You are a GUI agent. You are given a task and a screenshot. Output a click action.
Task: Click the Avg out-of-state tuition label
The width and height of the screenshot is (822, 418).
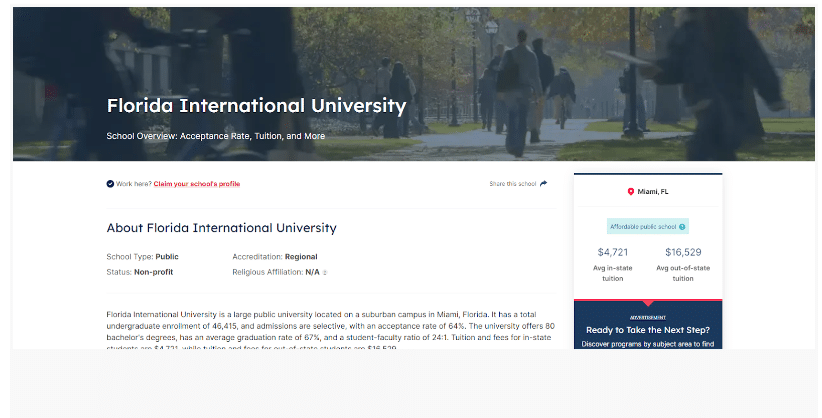point(683,273)
